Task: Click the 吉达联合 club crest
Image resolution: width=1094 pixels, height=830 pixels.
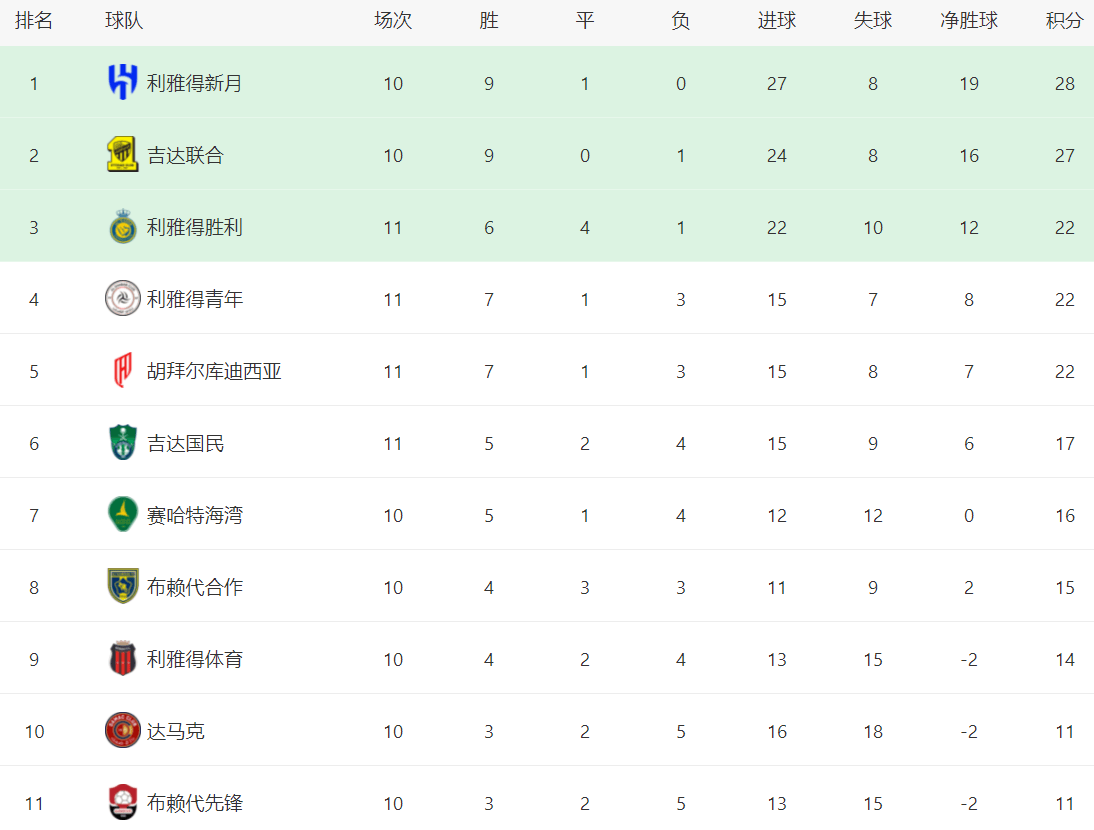Action: [x=123, y=155]
